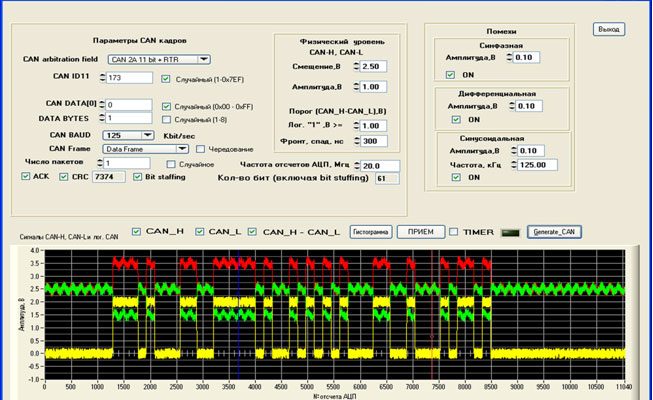Viewport: 653px width, 400px height.
Task: Open the Гистограмма histogram button
Action: (369, 232)
